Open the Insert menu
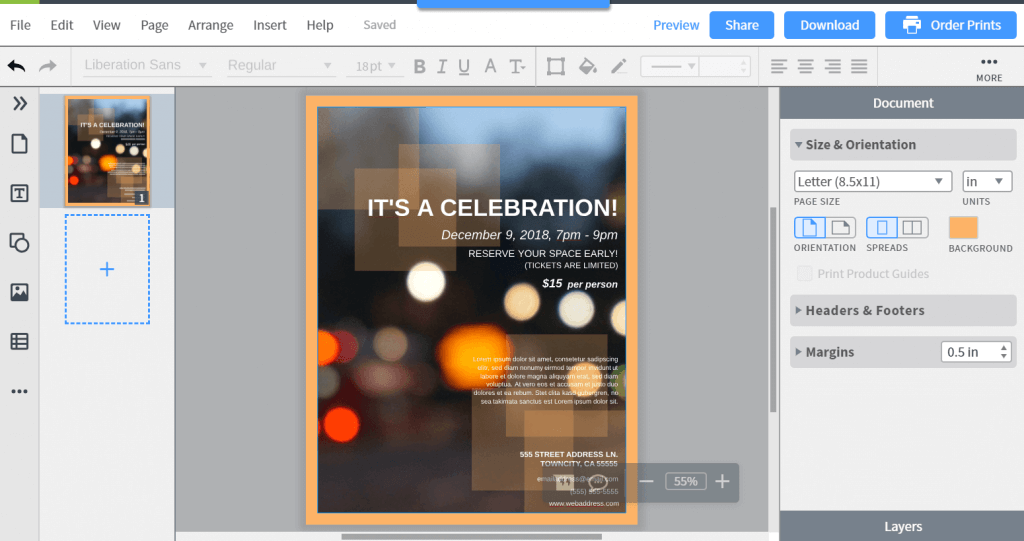 coord(270,25)
